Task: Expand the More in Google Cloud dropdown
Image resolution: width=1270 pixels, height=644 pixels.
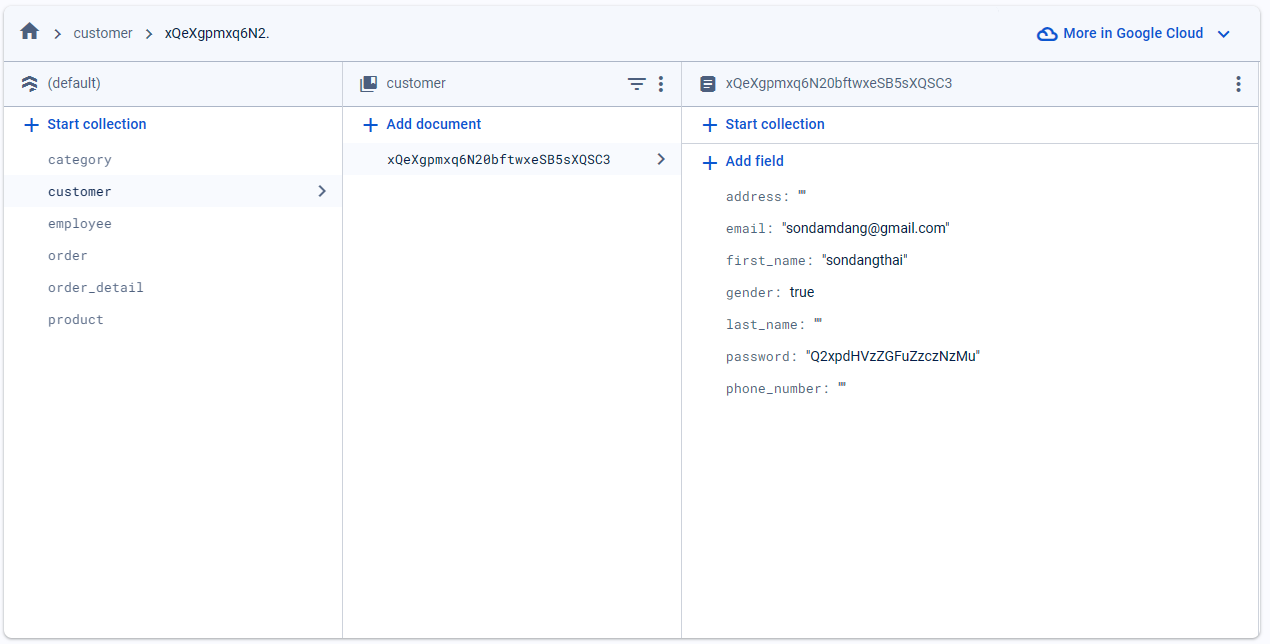Action: coord(1223,34)
